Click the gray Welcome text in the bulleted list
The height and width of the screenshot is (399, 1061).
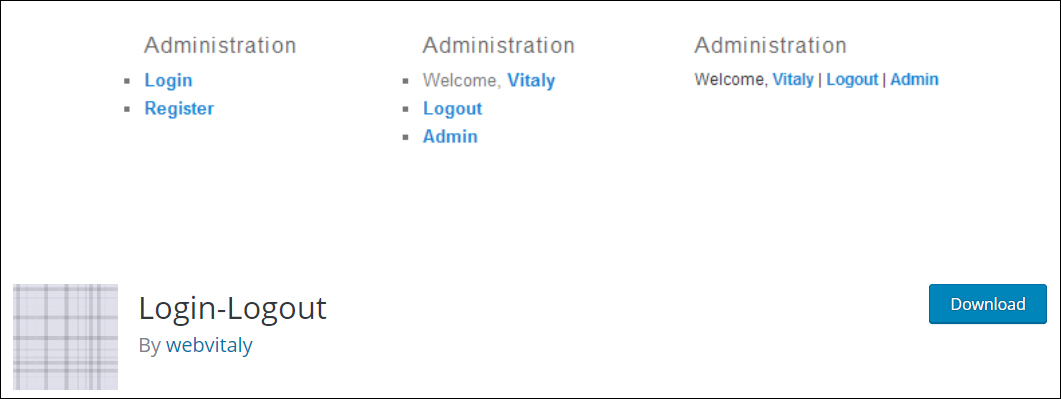463,80
